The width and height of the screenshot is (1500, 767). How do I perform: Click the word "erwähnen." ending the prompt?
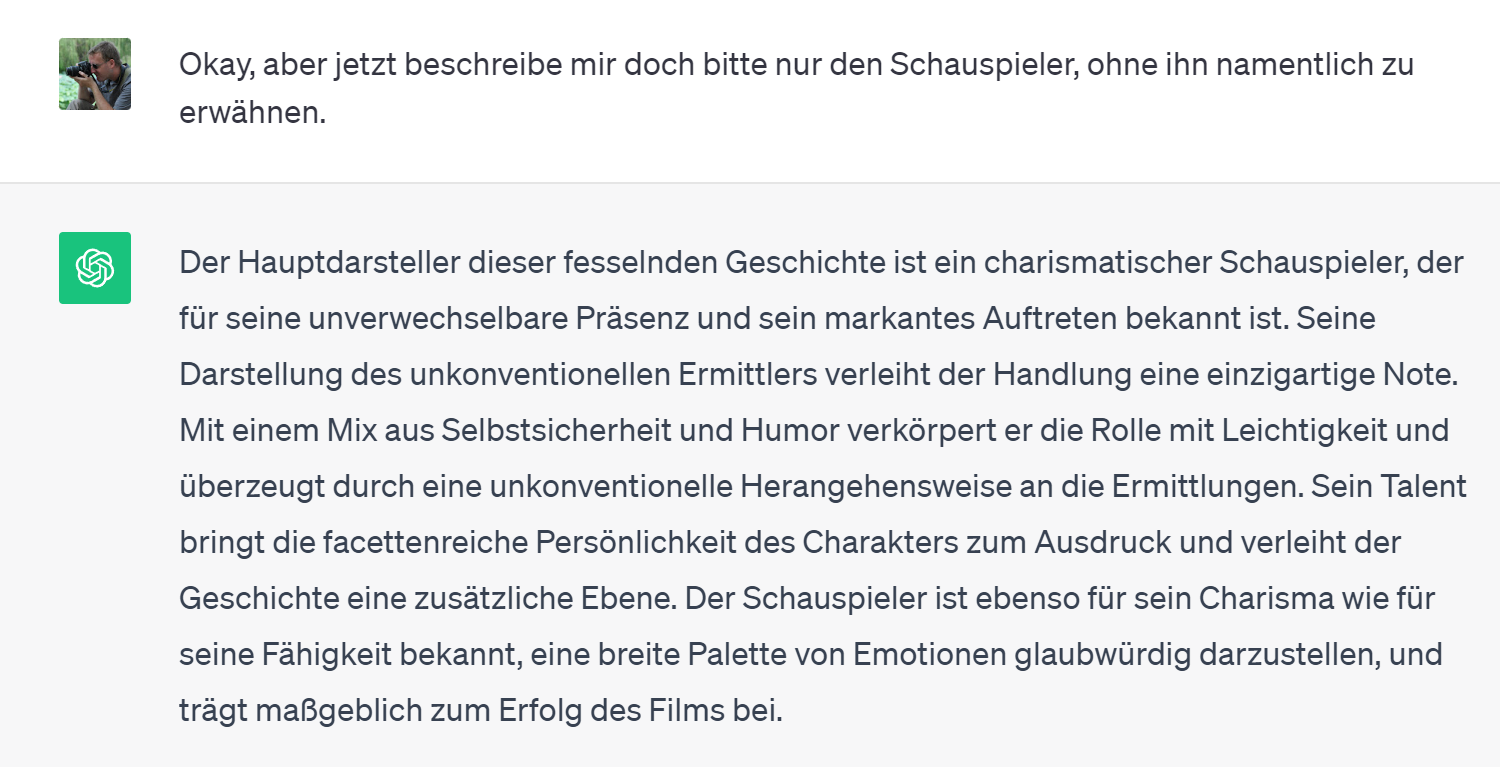253,113
